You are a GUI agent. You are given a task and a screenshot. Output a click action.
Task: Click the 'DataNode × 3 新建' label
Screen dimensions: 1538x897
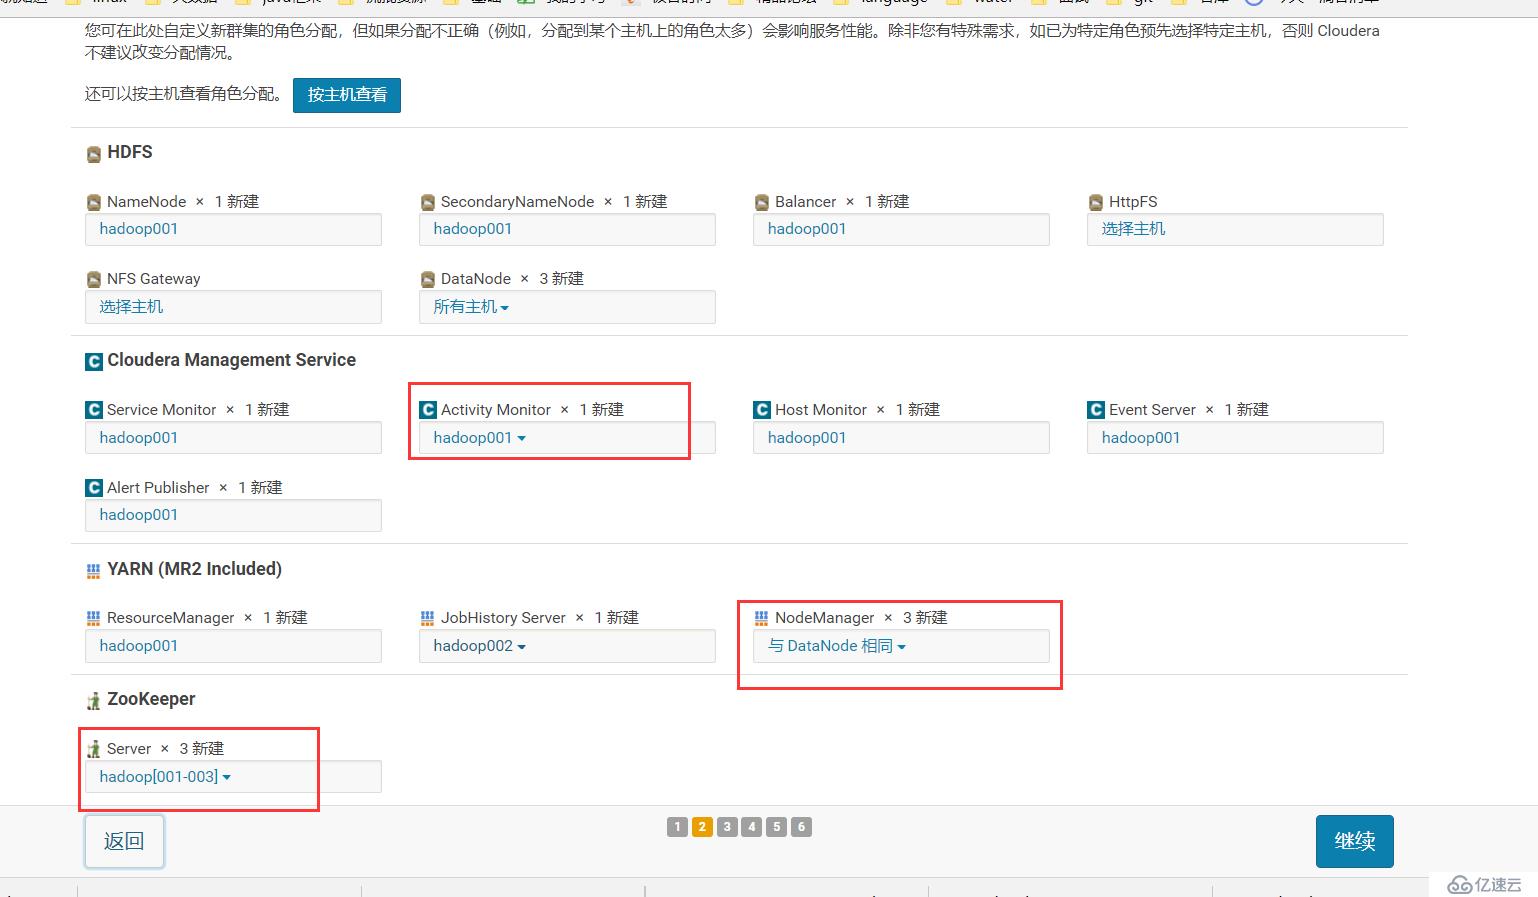pos(512,279)
